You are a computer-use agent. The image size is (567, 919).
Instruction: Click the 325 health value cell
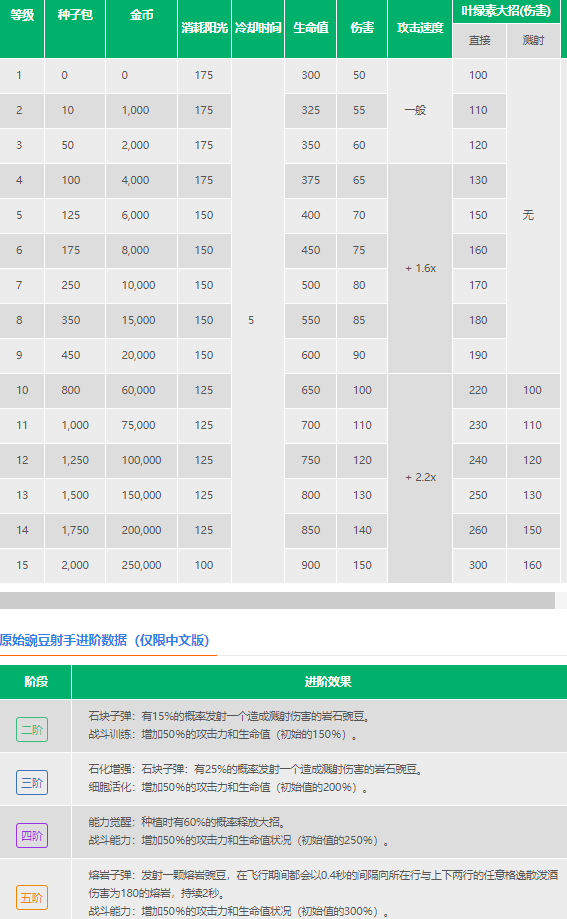point(311,110)
